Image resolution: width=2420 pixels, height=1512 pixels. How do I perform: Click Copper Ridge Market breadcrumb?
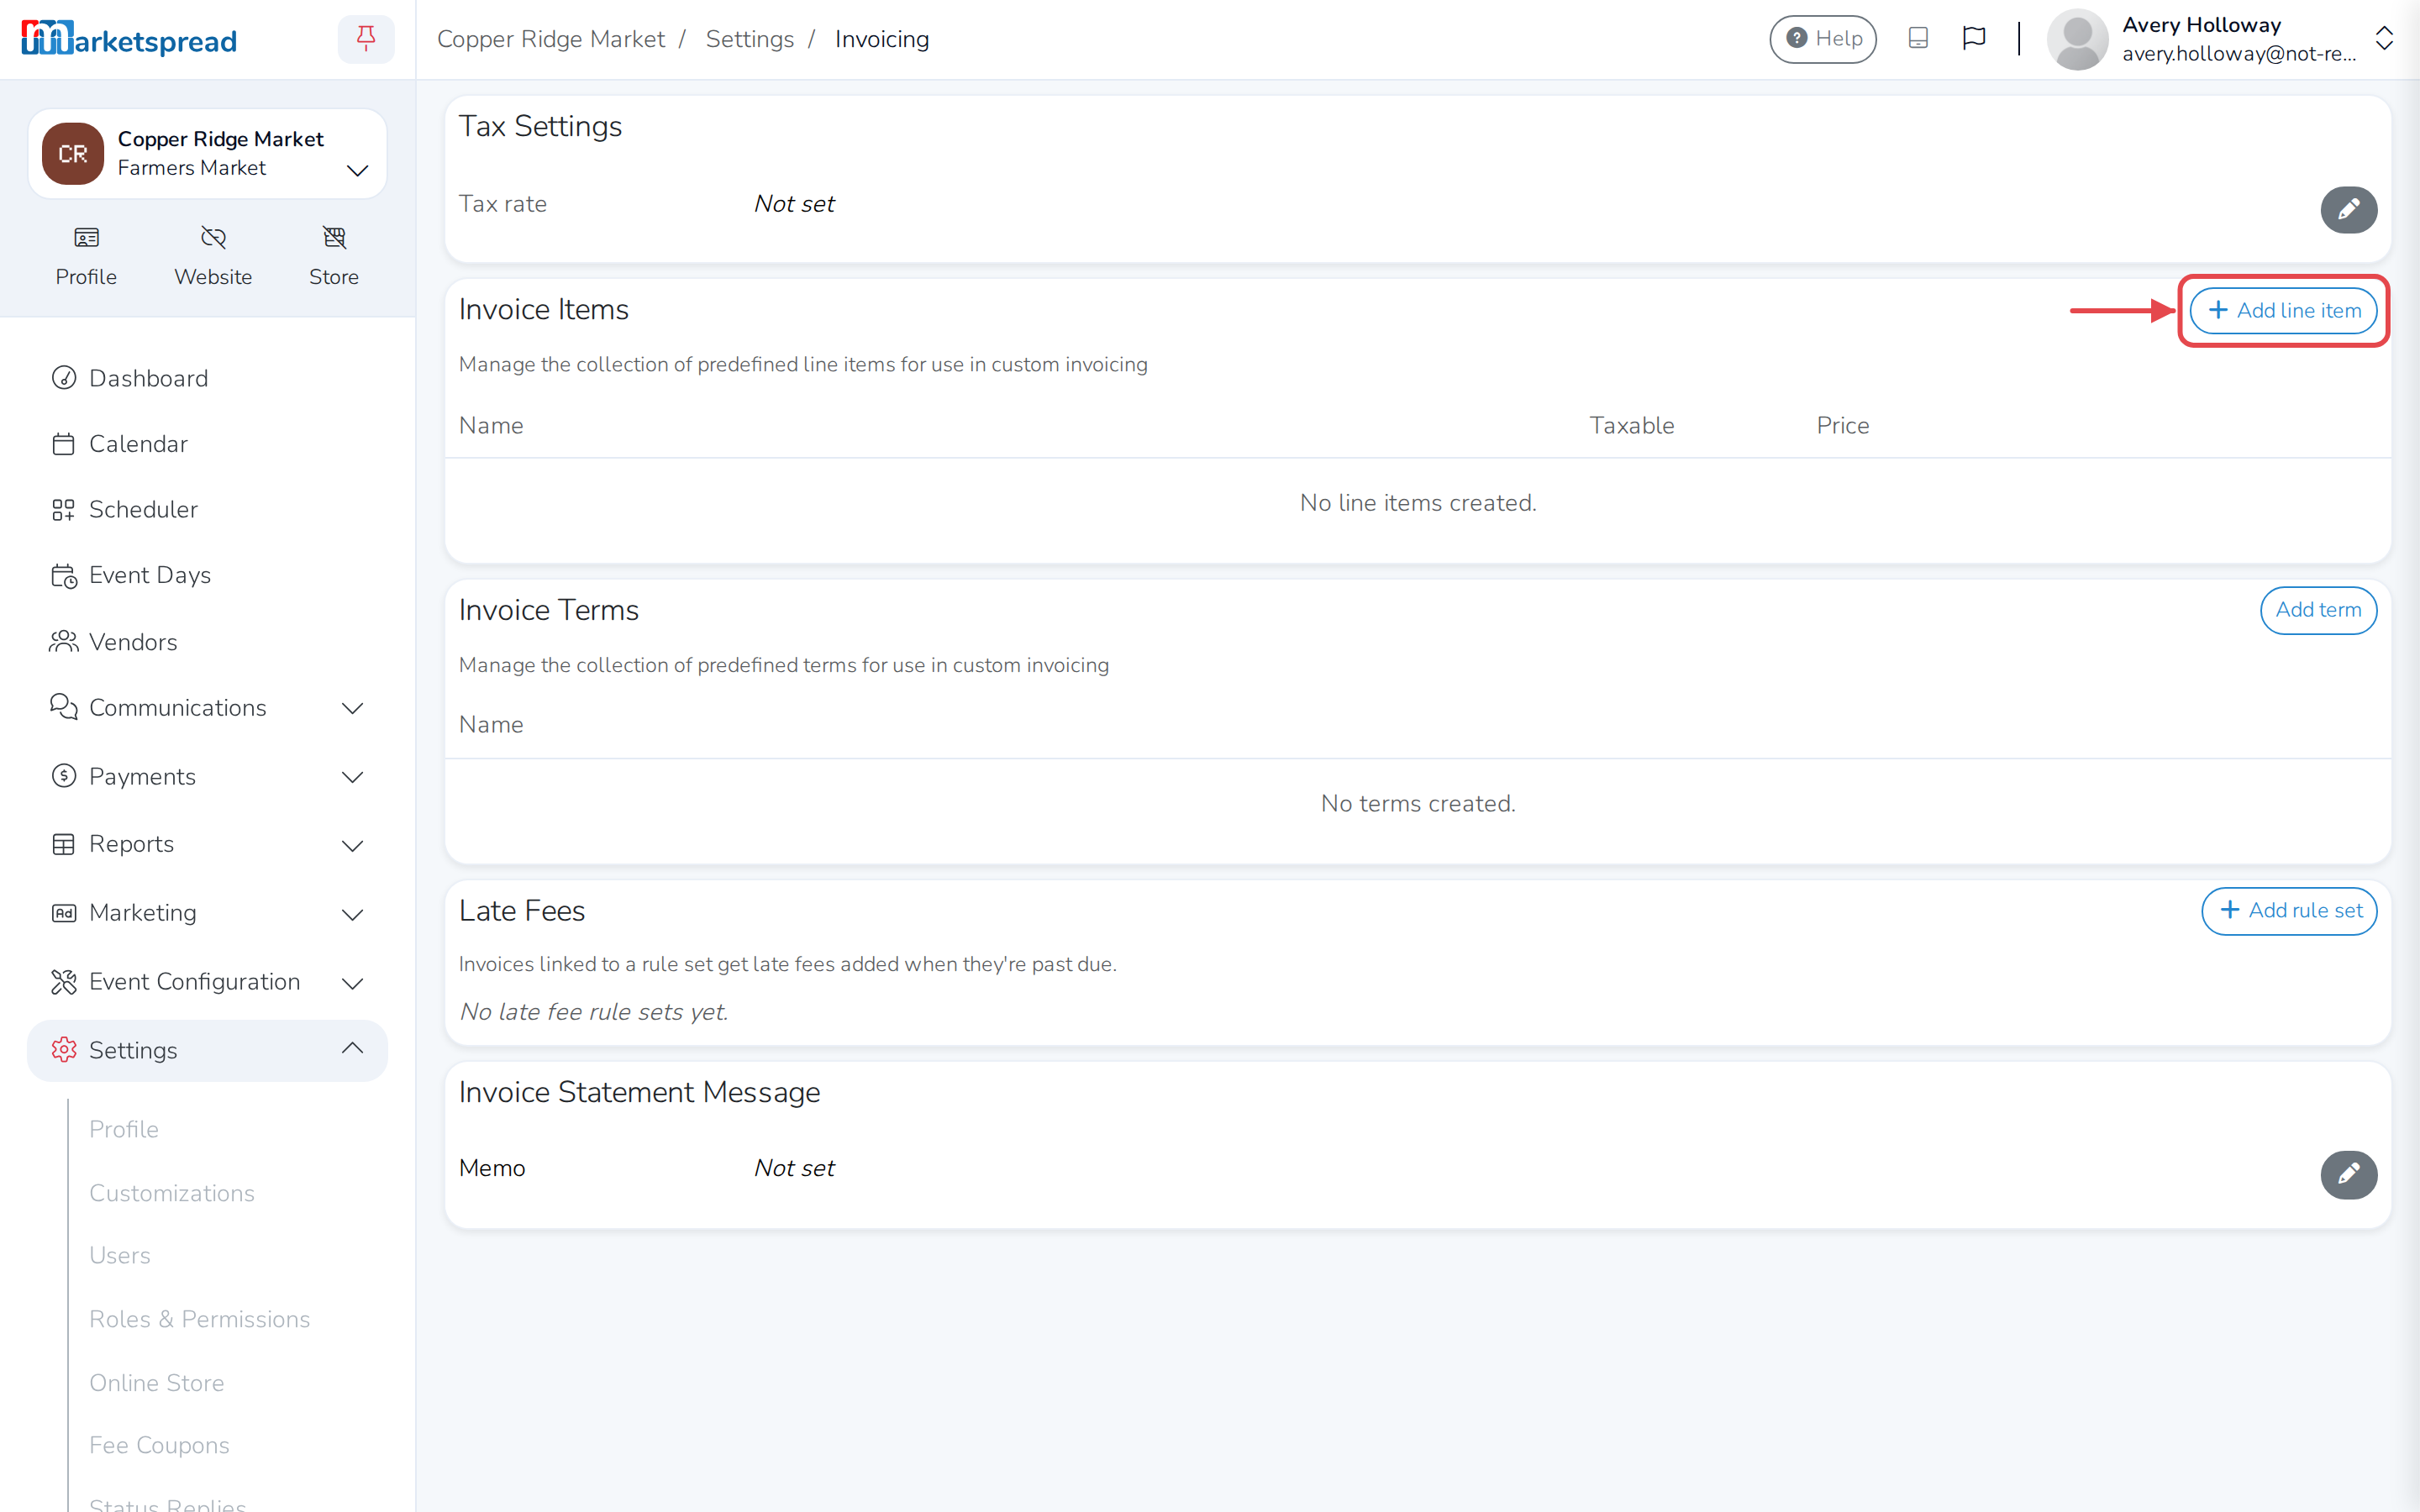click(551, 39)
